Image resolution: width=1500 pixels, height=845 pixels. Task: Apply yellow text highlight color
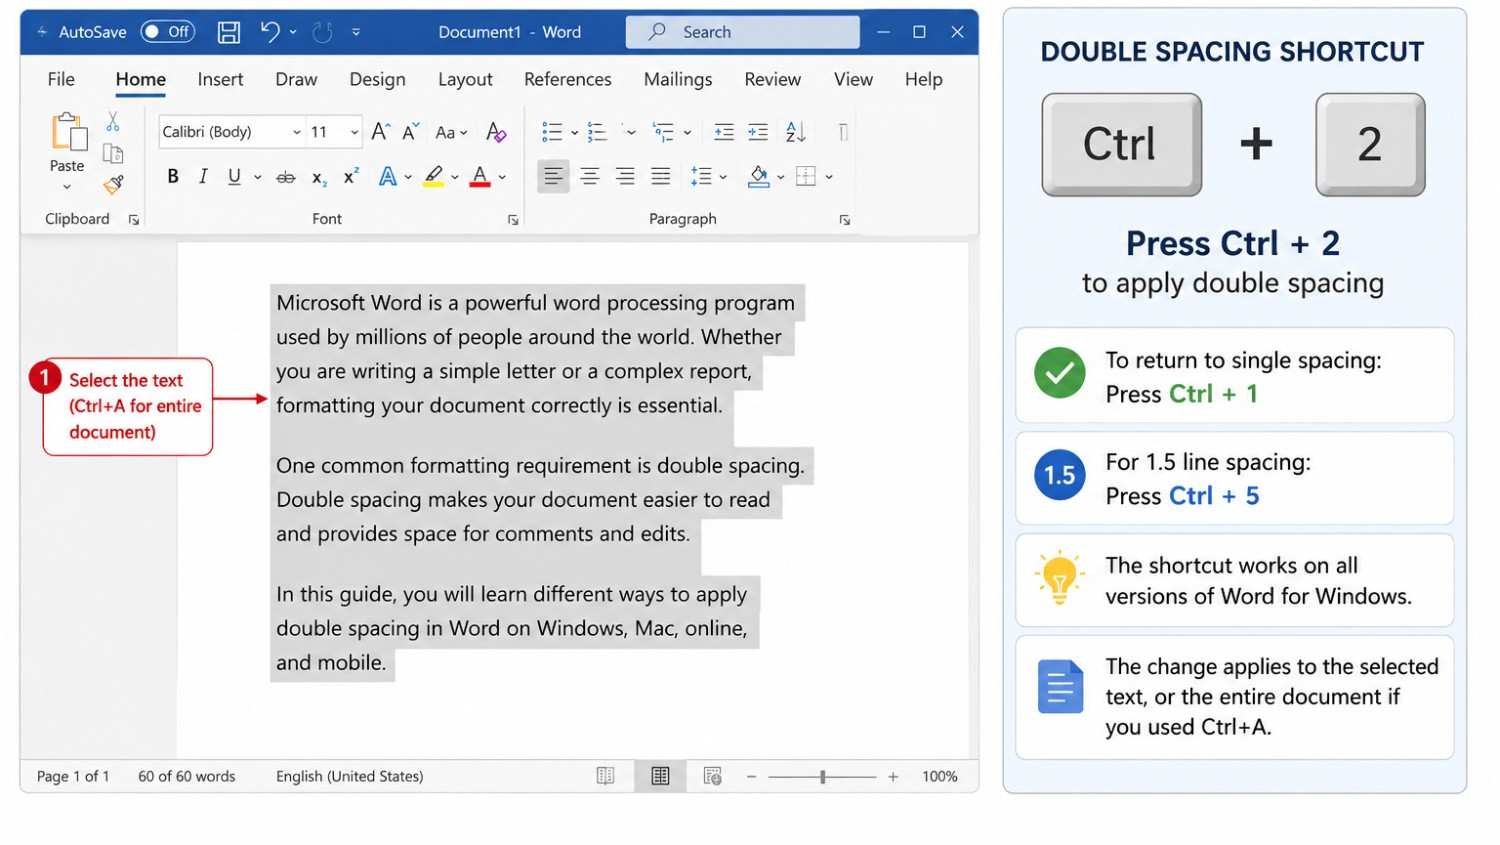tap(433, 177)
